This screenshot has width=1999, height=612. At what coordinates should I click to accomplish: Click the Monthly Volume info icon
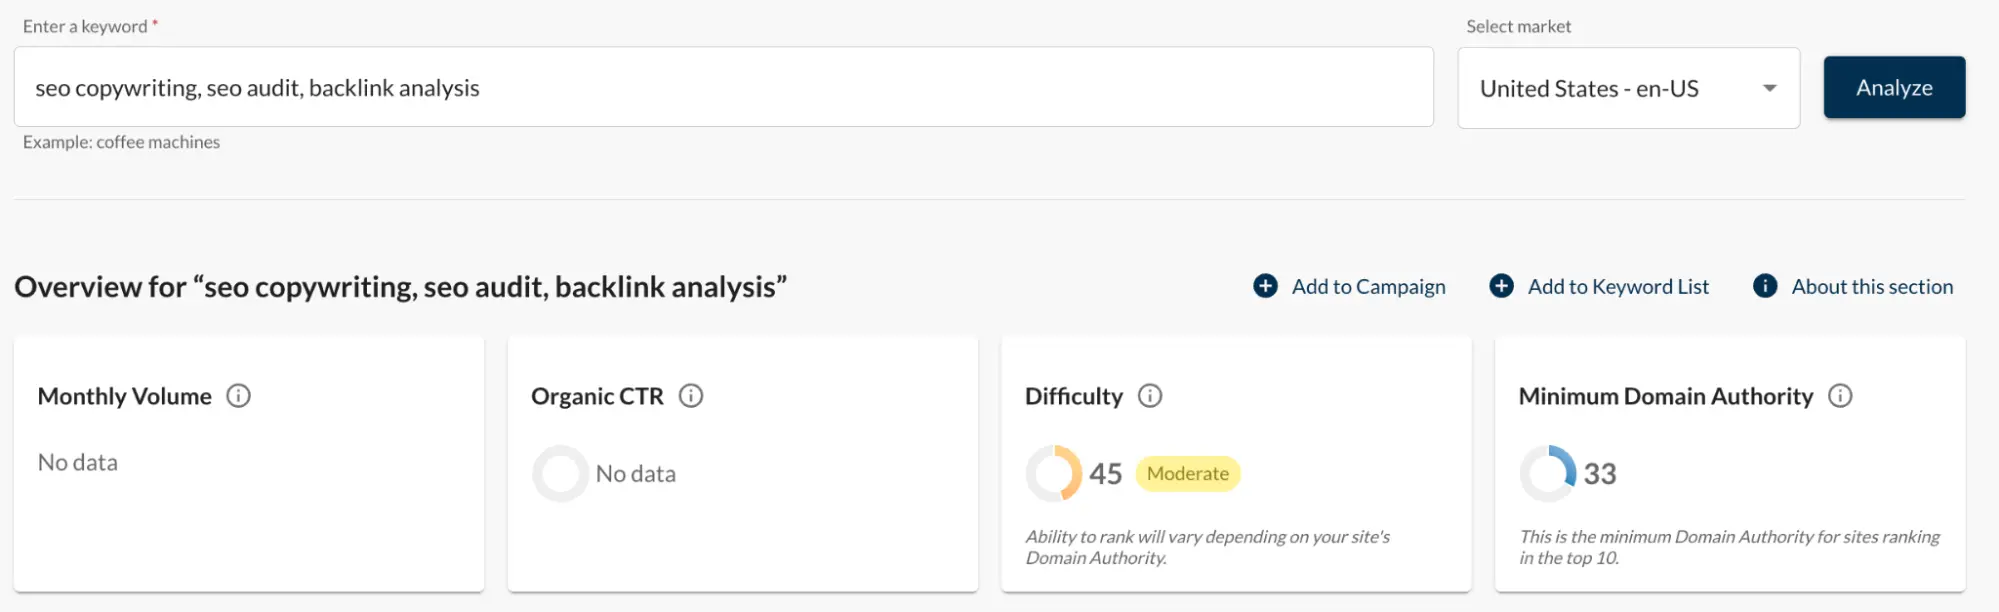point(239,396)
